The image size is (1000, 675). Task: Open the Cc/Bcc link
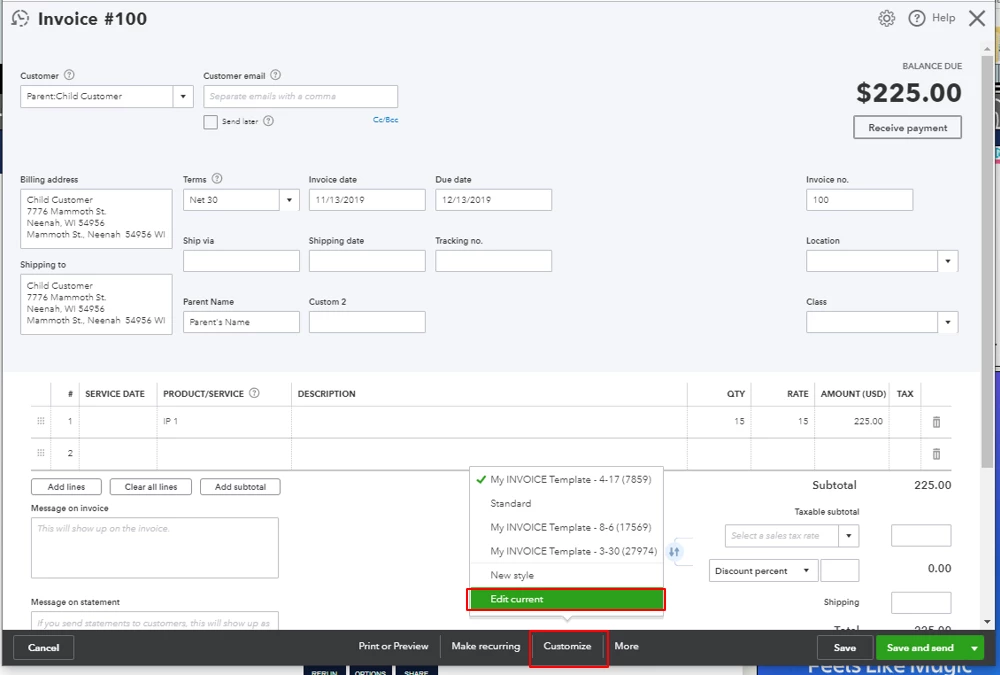[385, 120]
